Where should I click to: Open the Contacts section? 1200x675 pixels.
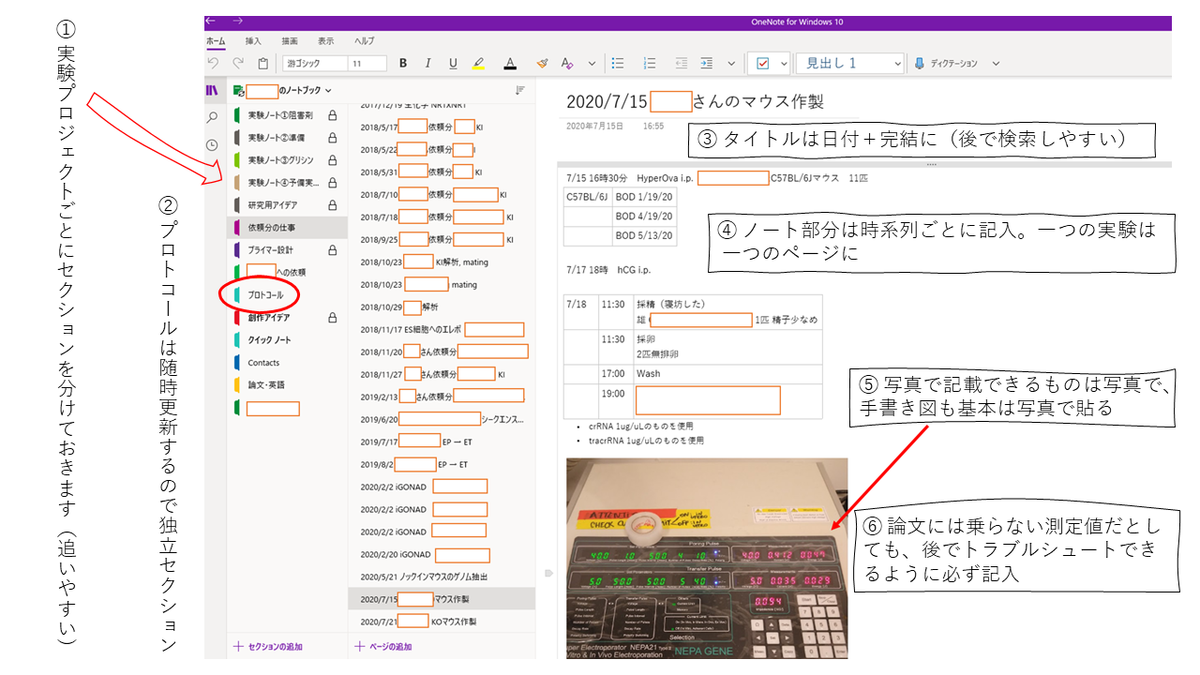tap(288, 363)
